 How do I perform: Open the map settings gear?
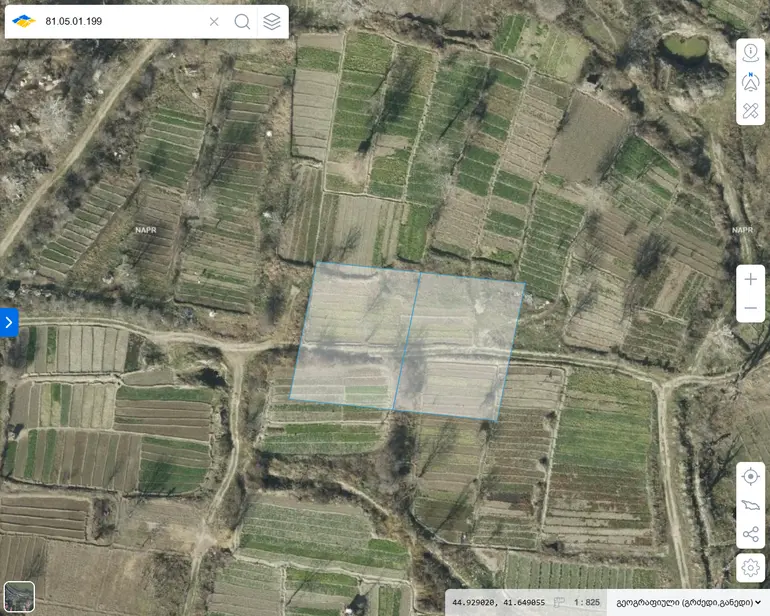(750, 568)
